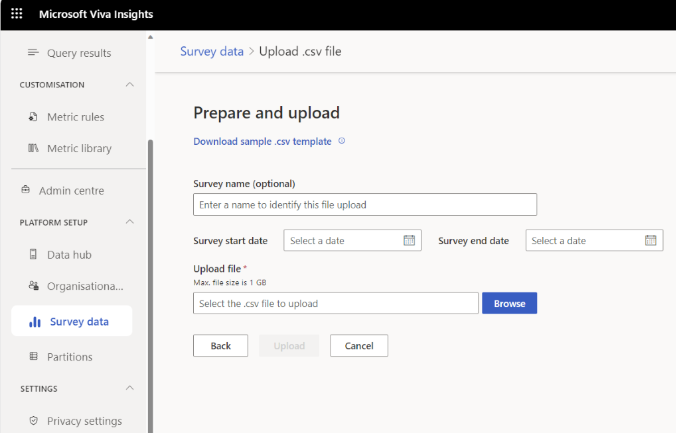This screenshot has height=433, width=676.
Task: Open the Survey end date calendar picker
Action: coord(651,240)
